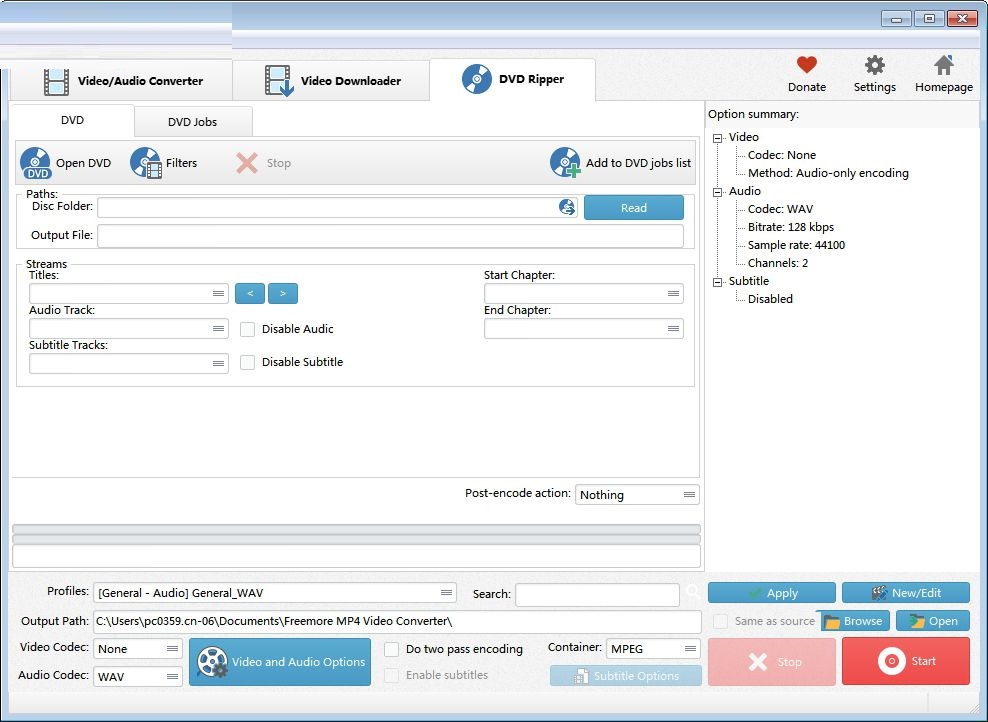Image resolution: width=988 pixels, height=722 pixels.
Task: Go to Homepage house icon
Action: click(x=943, y=64)
